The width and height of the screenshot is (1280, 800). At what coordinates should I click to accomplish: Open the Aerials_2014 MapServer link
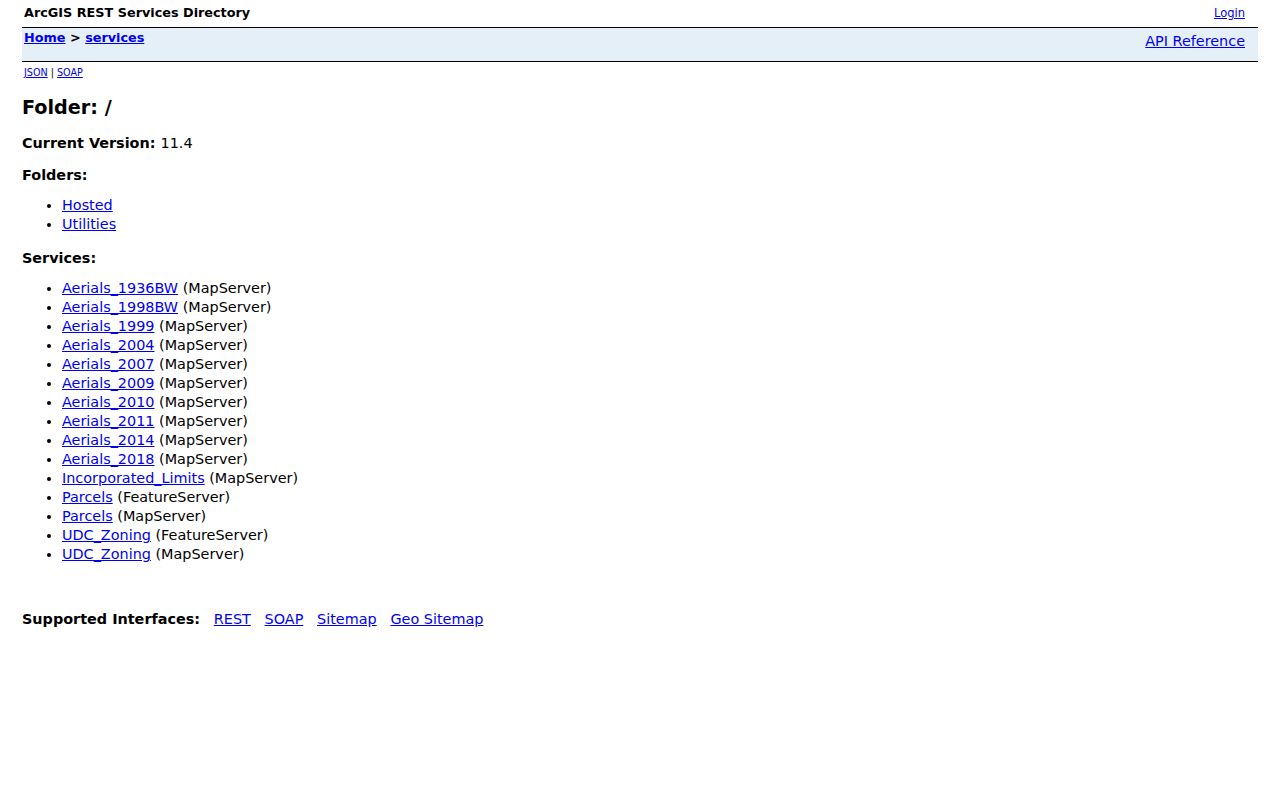[x=108, y=440]
